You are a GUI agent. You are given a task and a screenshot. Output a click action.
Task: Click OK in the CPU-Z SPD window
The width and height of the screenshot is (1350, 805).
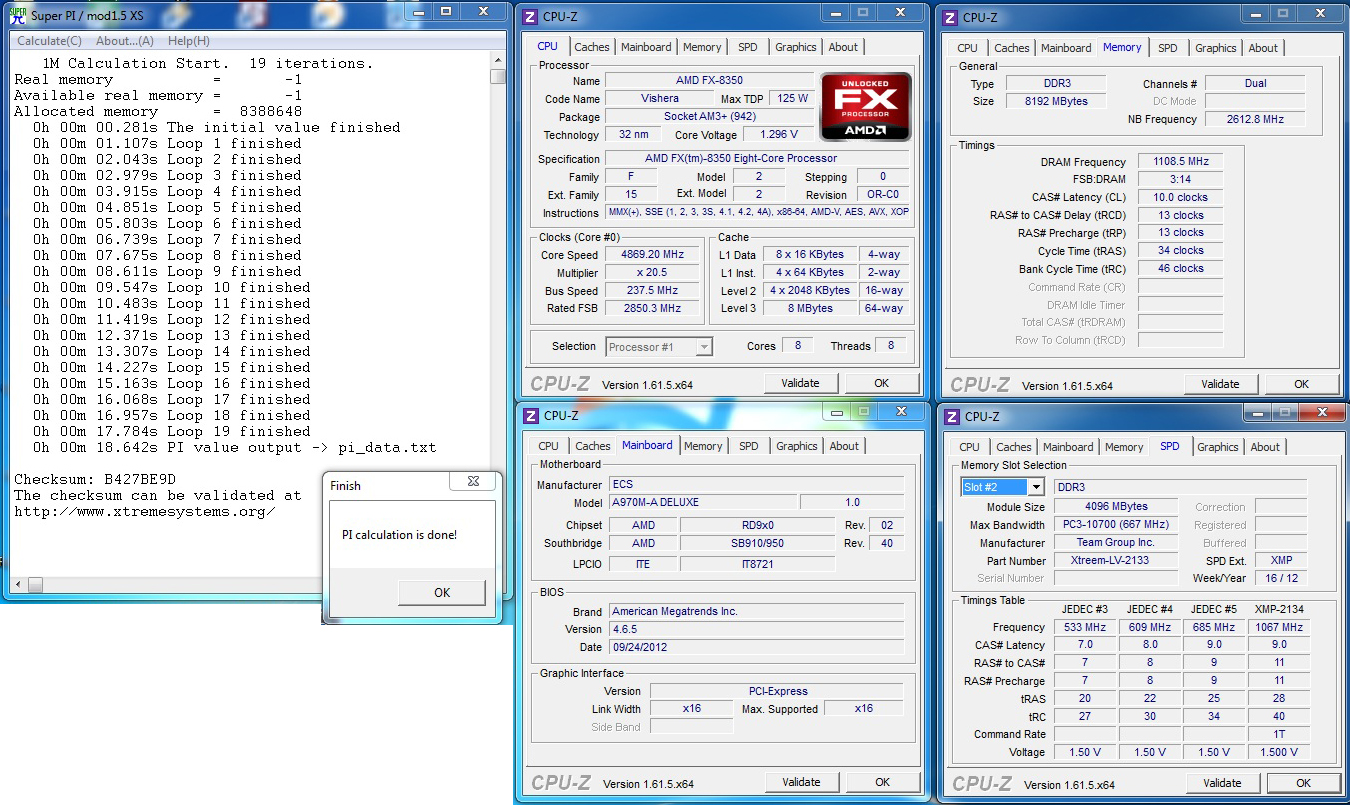click(1303, 783)
